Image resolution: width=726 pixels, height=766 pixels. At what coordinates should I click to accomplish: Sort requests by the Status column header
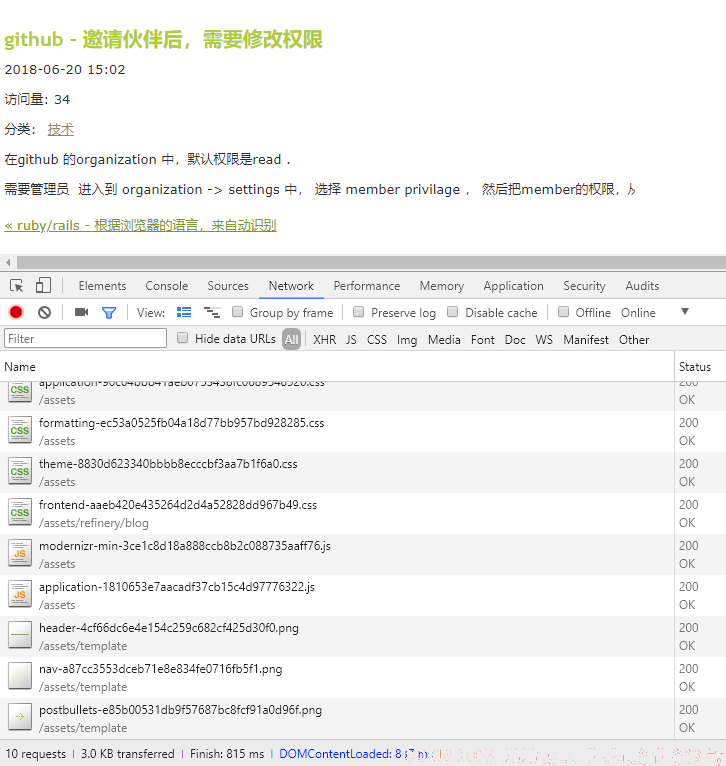(700, 366)
